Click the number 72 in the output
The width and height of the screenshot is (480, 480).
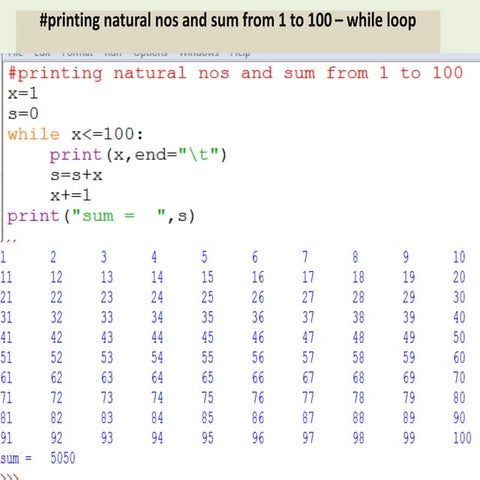pyautogui.click(x=56, y=398)
